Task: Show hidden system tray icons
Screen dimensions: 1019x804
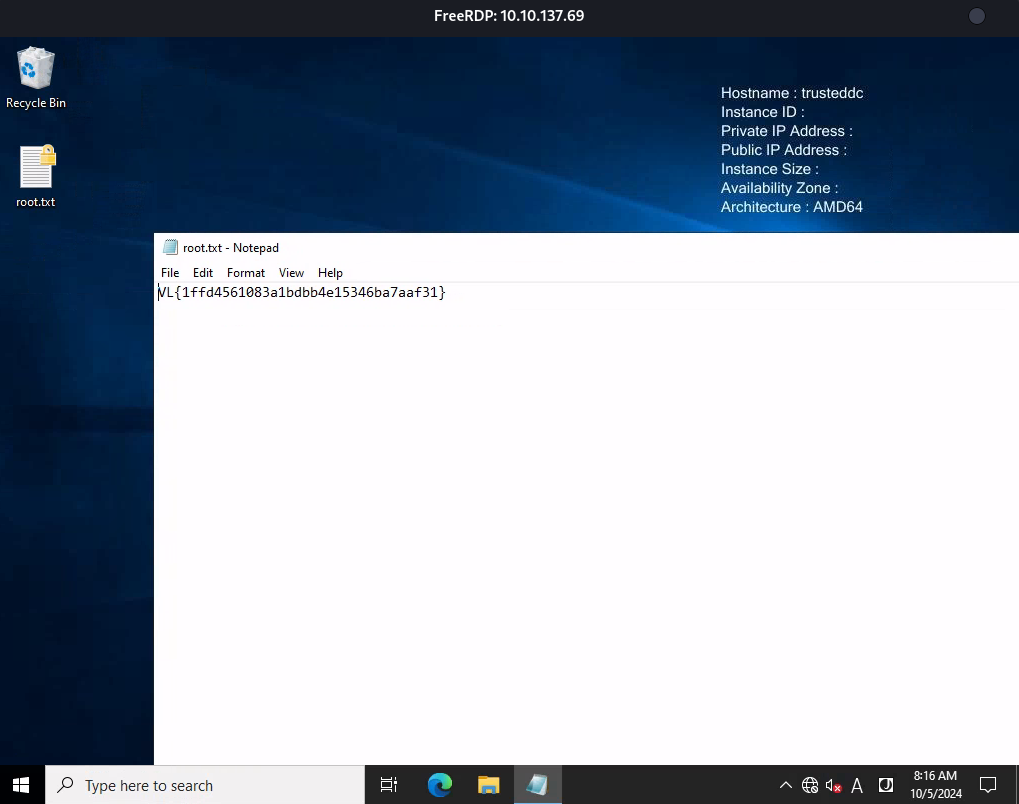Action: pyautogui.click(x=786, y=785)
